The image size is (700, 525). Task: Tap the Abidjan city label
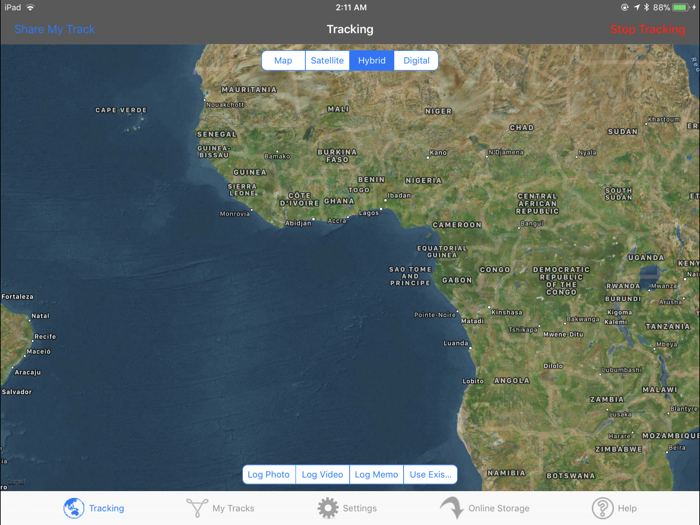pyautogui.click(x=298, y=223)
